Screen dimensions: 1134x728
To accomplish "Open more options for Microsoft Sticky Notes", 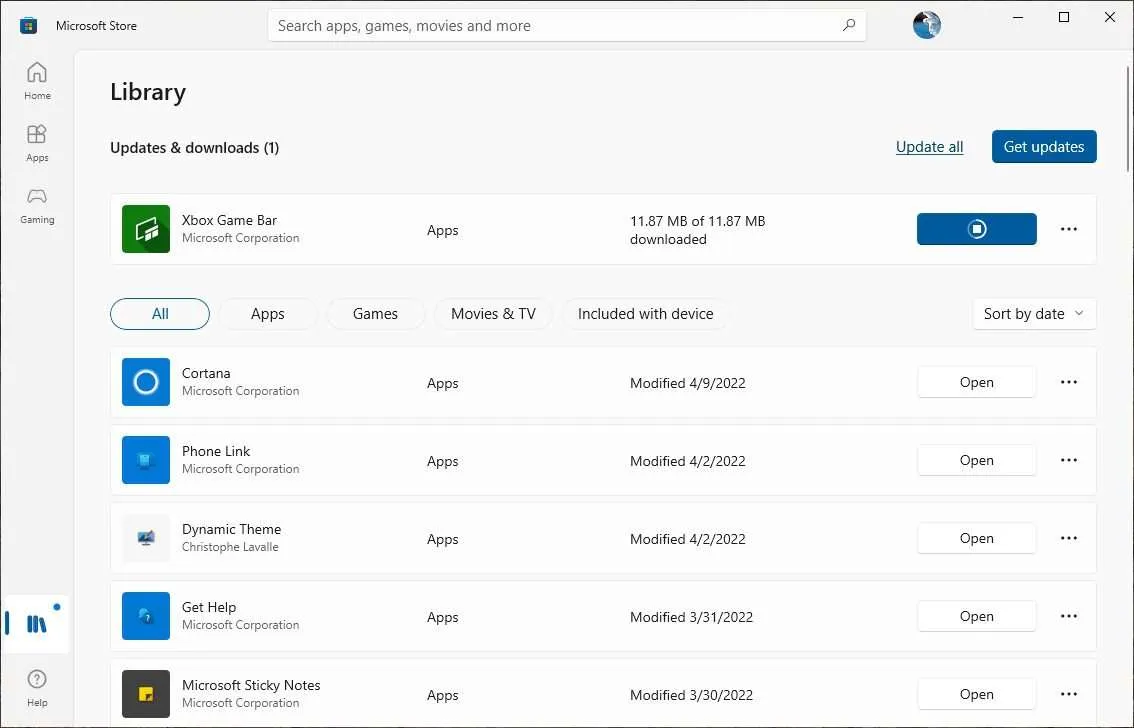I will click(x=1069, y=694).
